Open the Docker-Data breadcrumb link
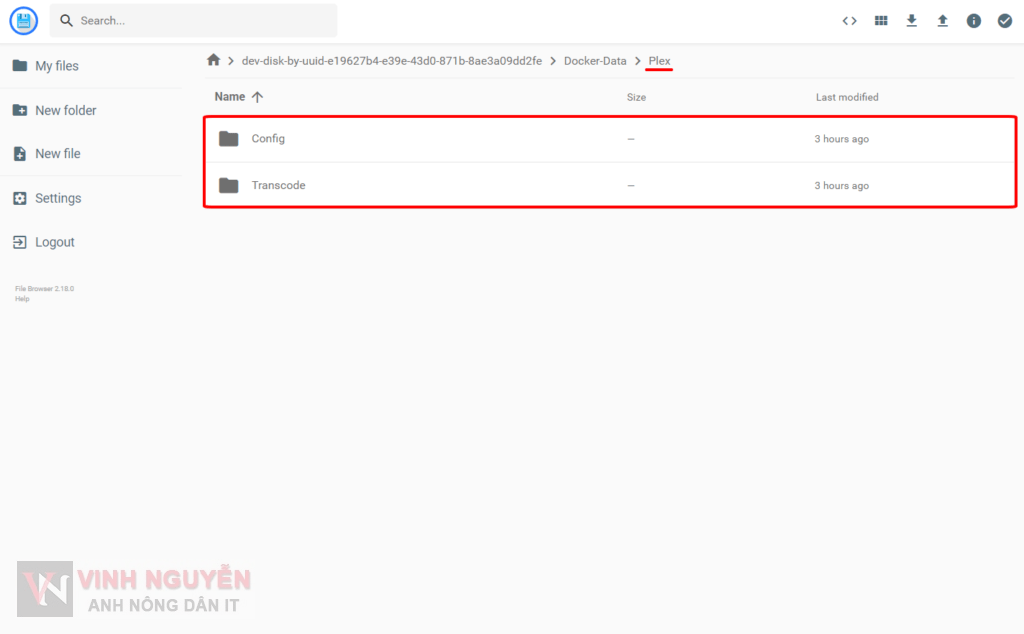 (x=595, y=60)
